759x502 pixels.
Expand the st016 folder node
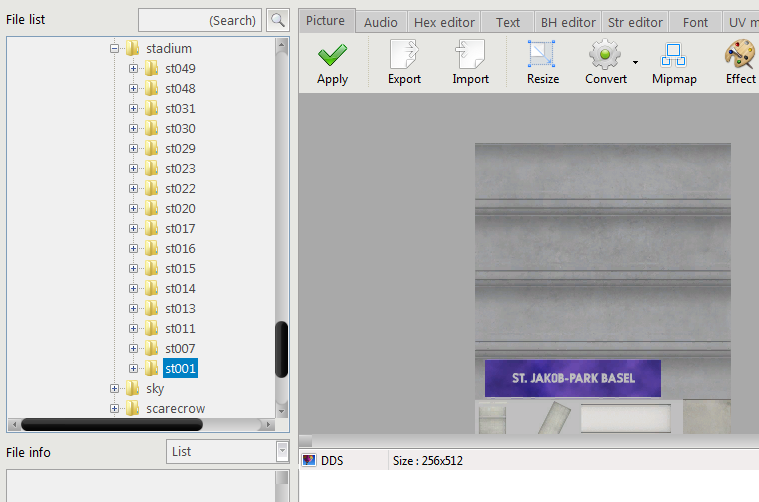tap(133, 248)
